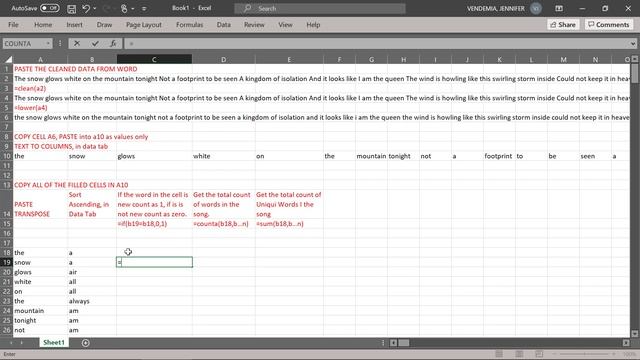Open the View tab
The image size is (640, 360).
point(285,25)
